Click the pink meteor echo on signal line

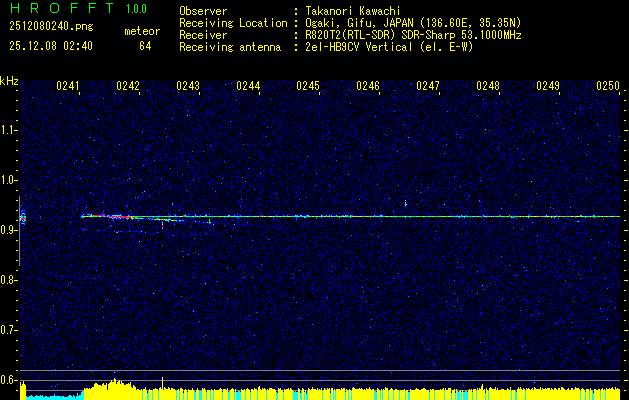[114, 216]
